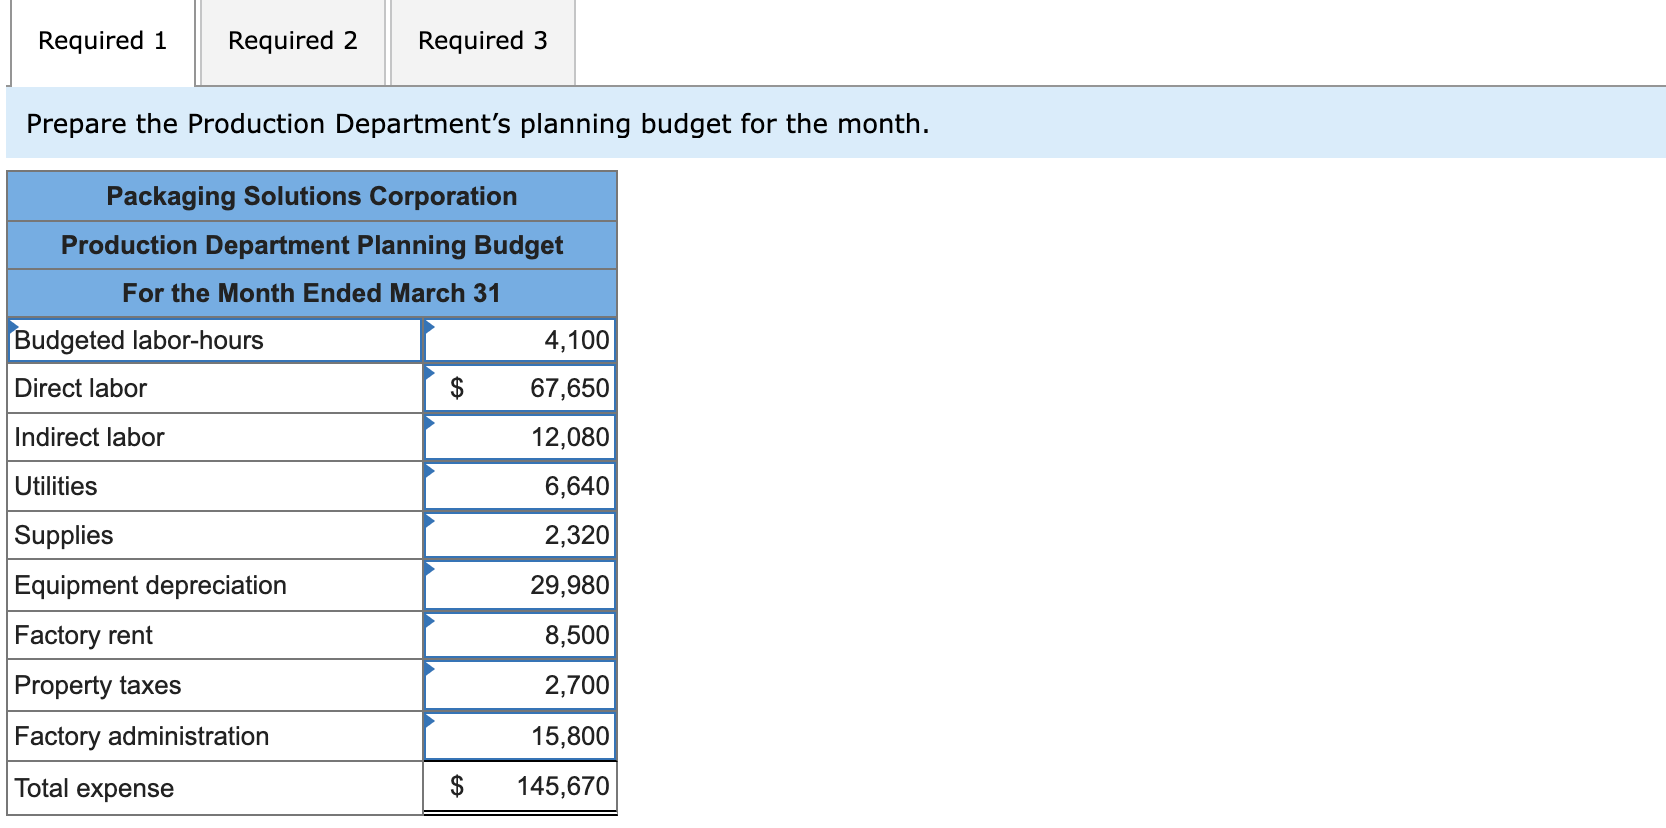Switch to the Required 3 tab
The height and width of the screenshot is (828, 1666).
tap(482, 41)
